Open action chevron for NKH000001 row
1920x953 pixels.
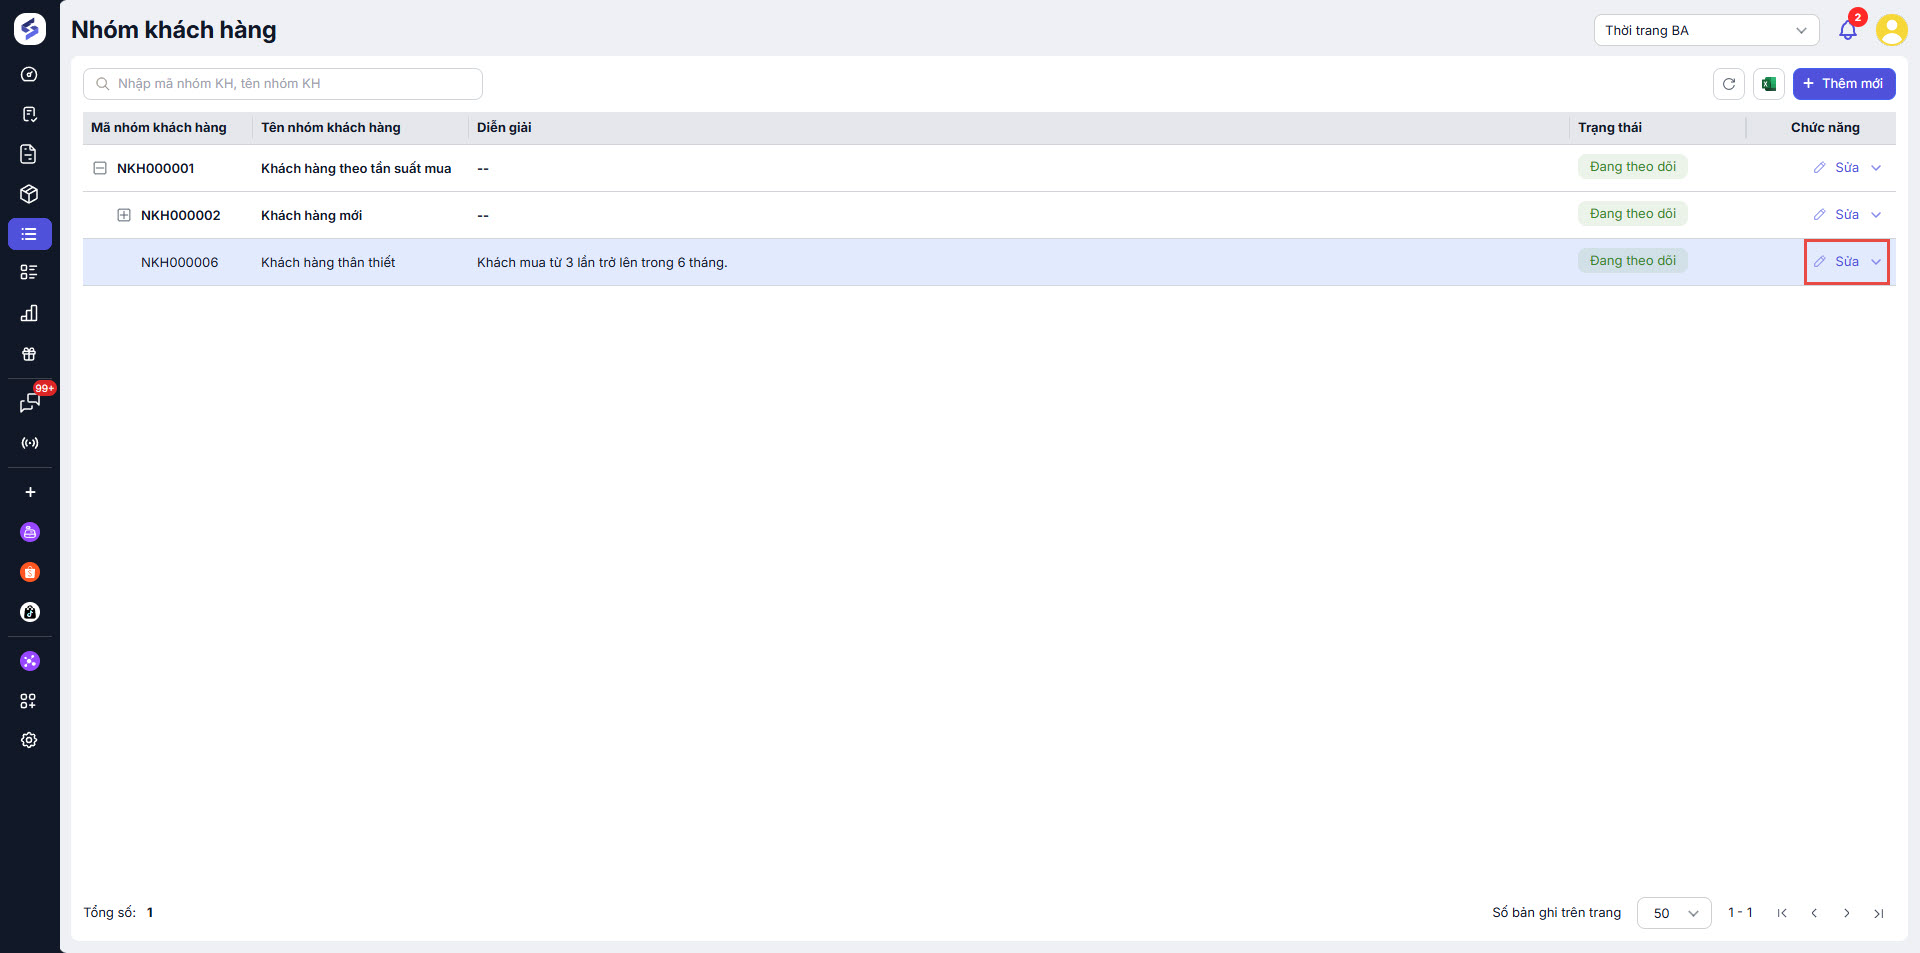coord(1876,168)
